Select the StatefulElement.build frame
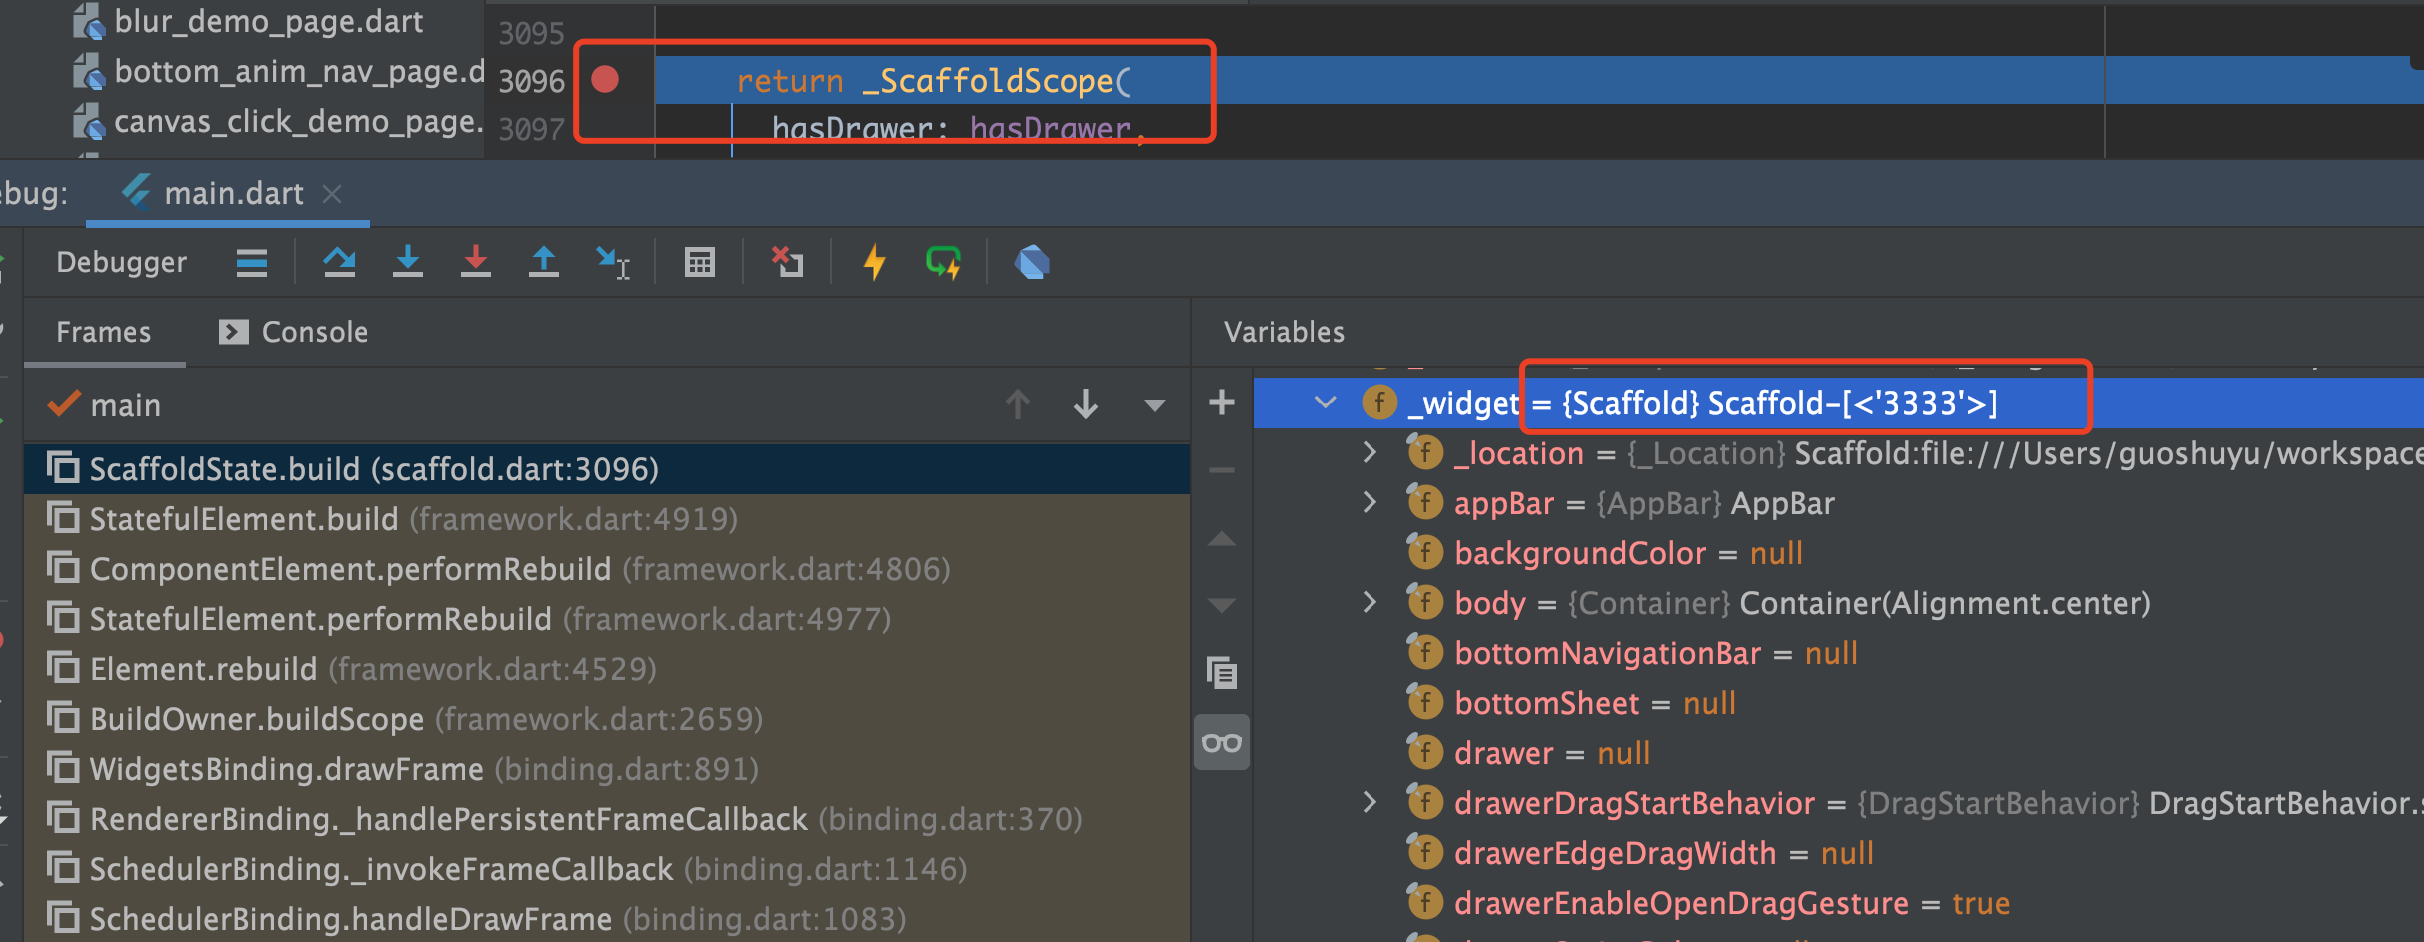 click(606, 519)
